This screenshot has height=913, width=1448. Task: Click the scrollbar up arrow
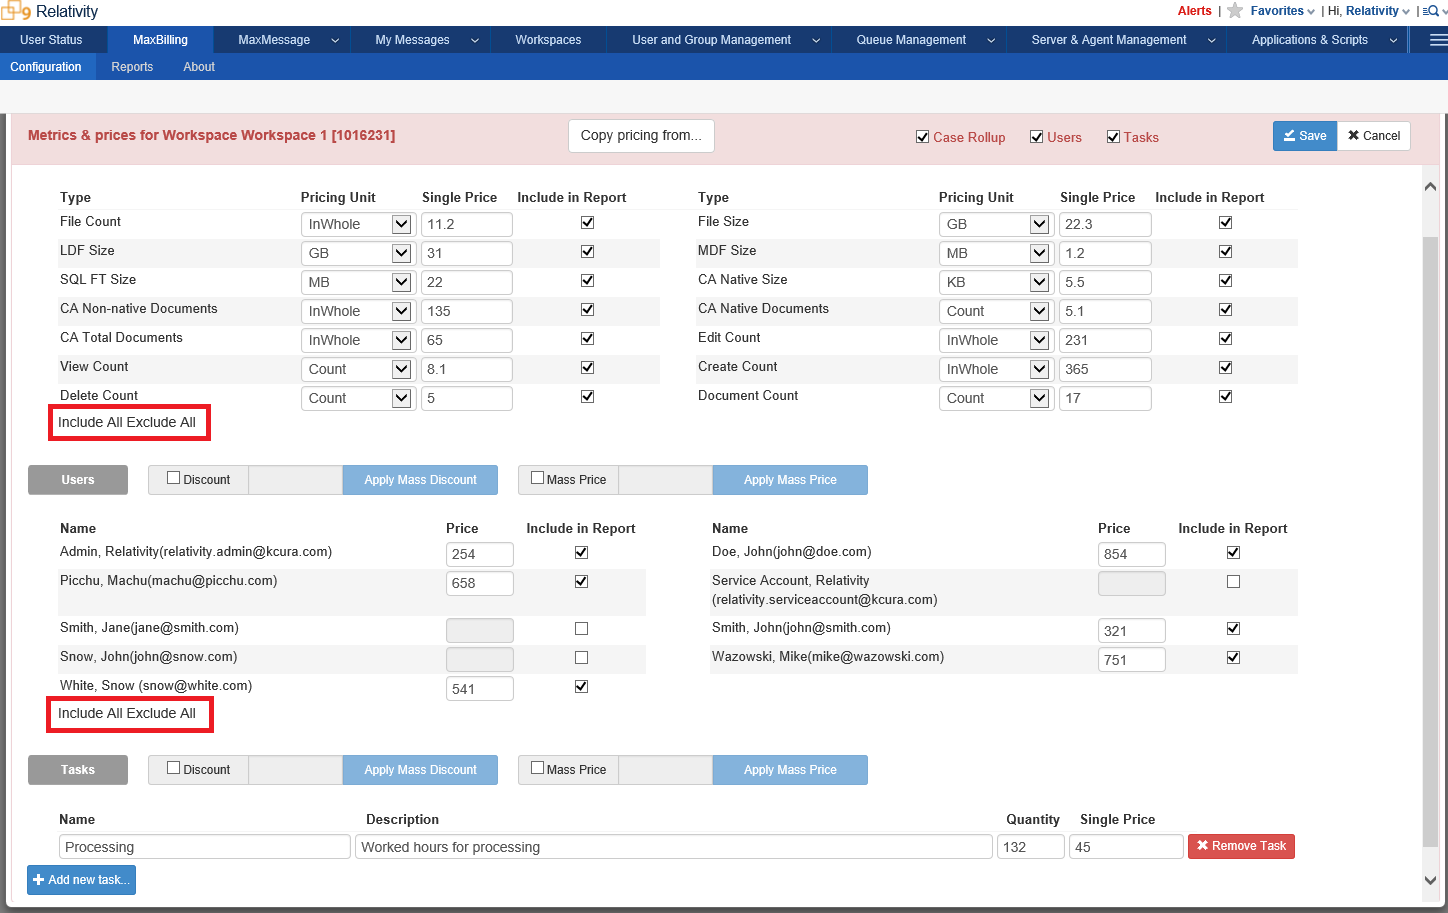point(1430,187)
